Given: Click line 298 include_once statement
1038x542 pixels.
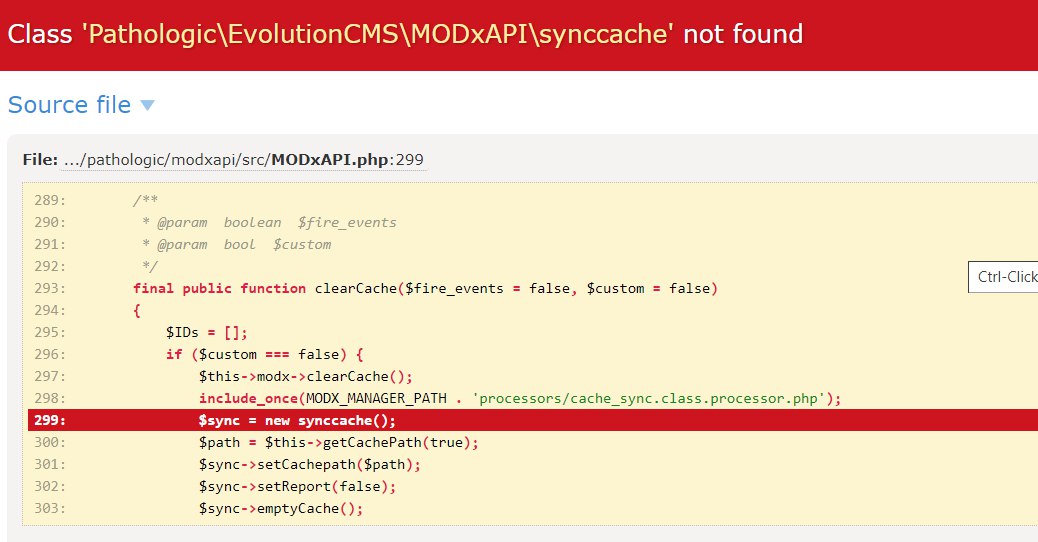Looking at the screenshot, I should coord(520,398).
